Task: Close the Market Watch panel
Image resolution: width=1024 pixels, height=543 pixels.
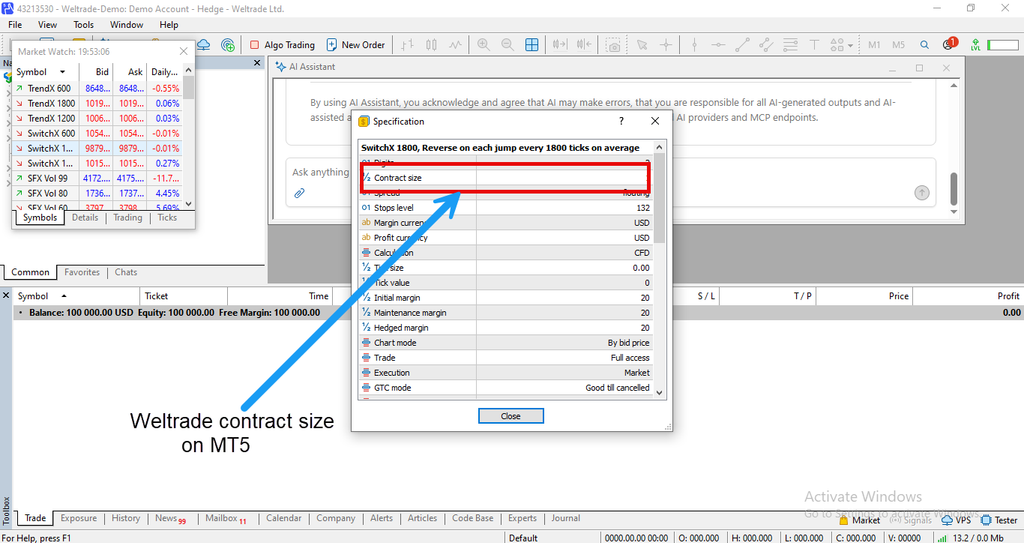Action: pos(184,51)
